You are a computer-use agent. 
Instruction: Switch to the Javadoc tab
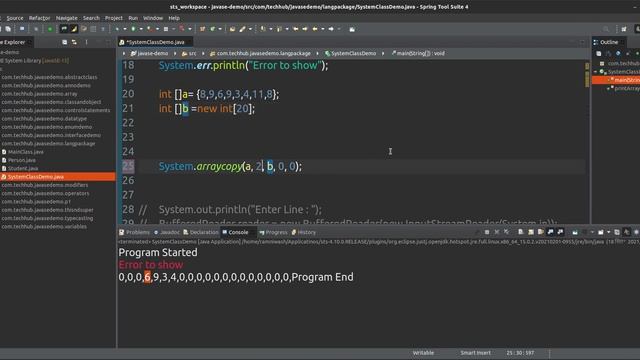tap(167, 232)
